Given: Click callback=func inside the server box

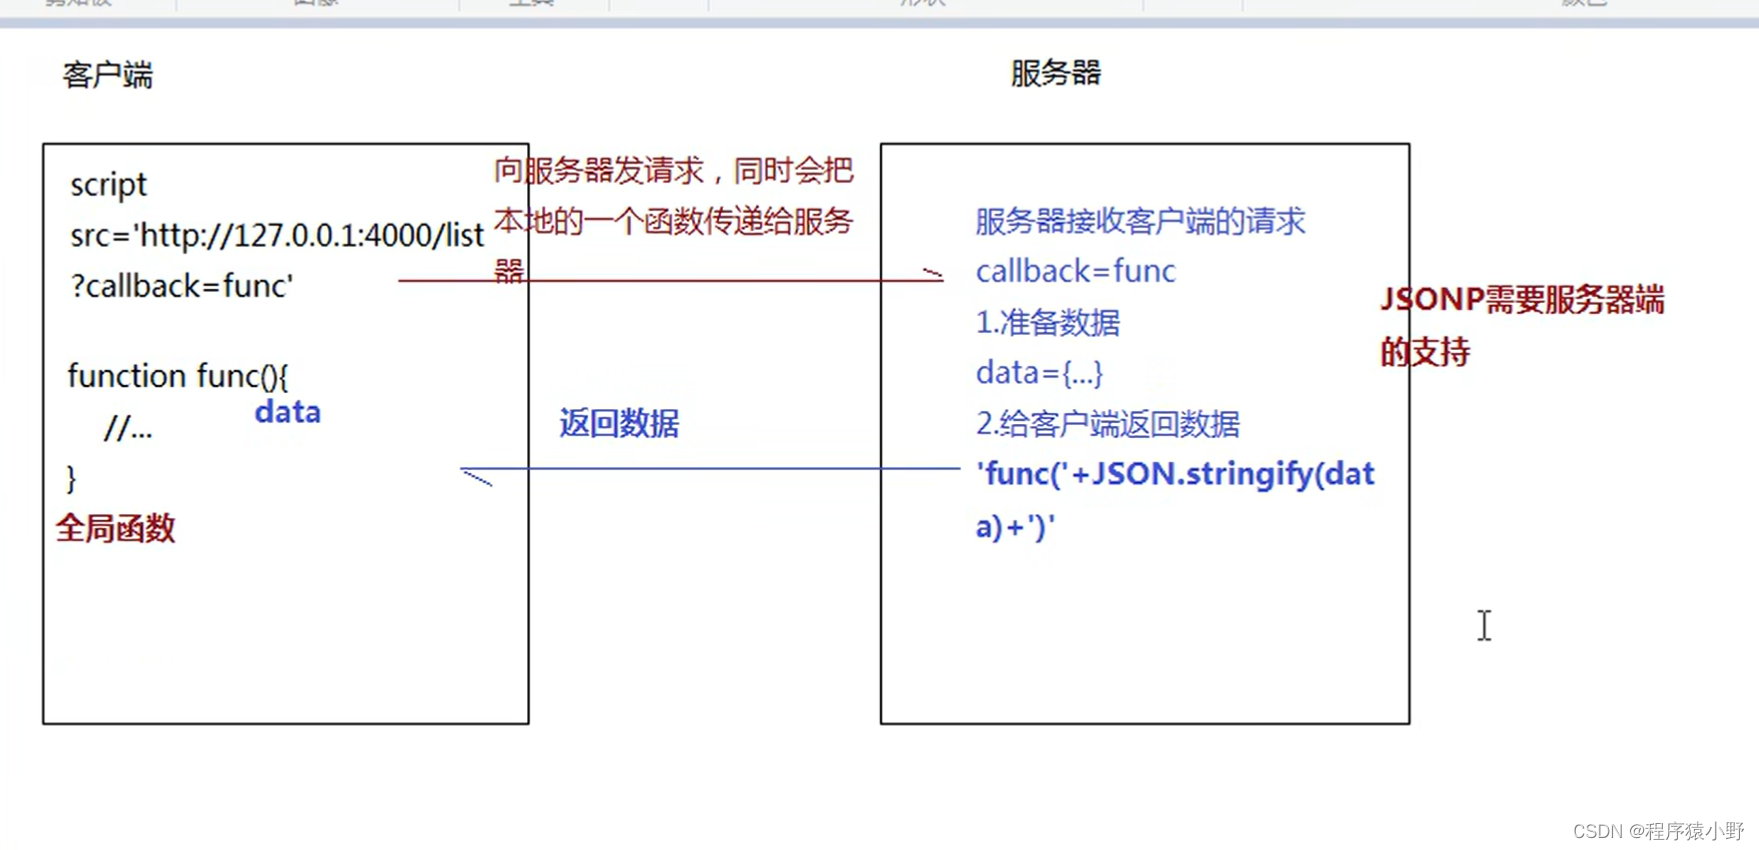Looking at the screenshot, I should [1075, 271].
